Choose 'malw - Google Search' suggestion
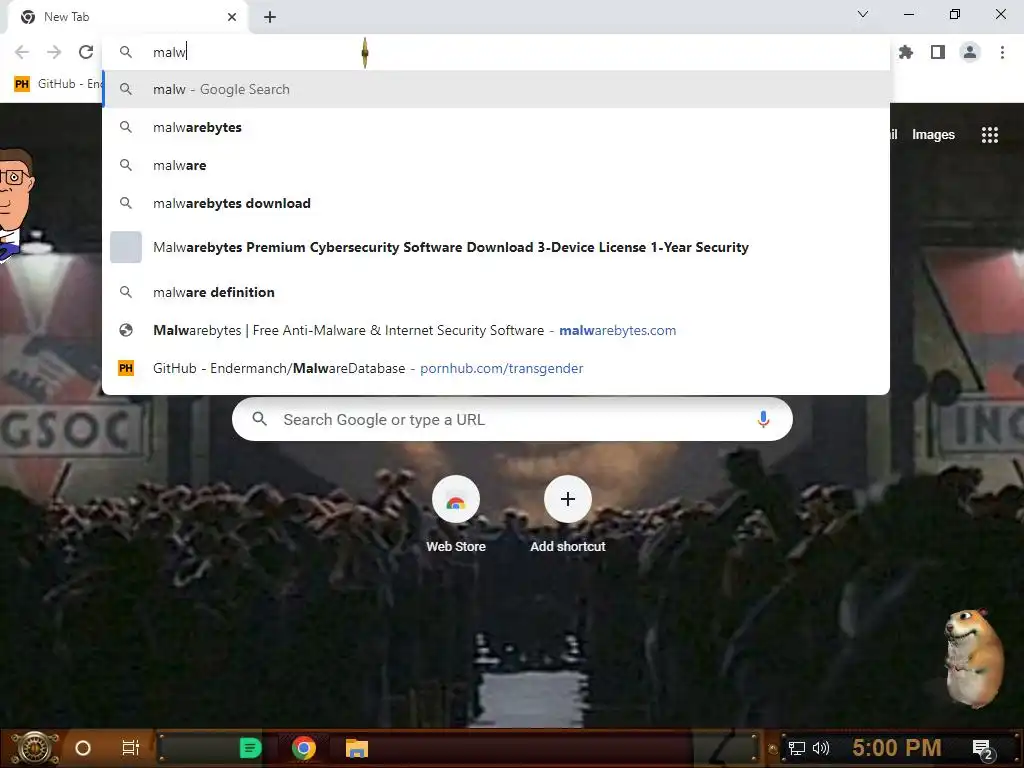This screenshot has height=768, width=1024. pos(496,89)
